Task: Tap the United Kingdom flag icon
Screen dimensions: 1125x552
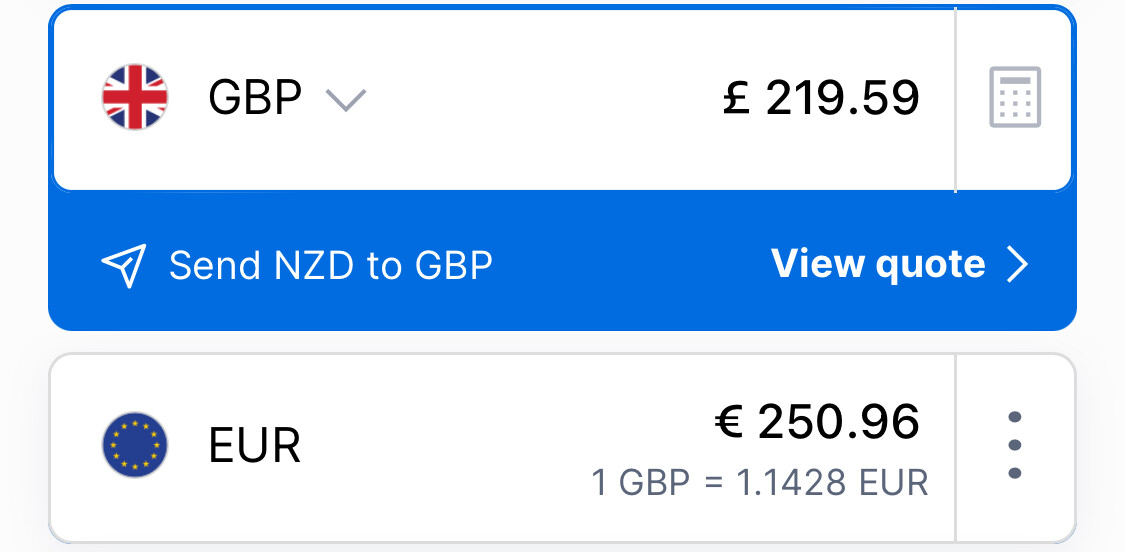Action: click(135, 97)
